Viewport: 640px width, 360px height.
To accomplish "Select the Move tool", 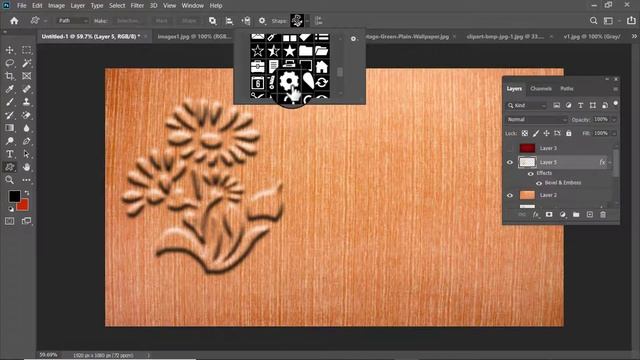I will pyautogui.click(x=9, y=50).
